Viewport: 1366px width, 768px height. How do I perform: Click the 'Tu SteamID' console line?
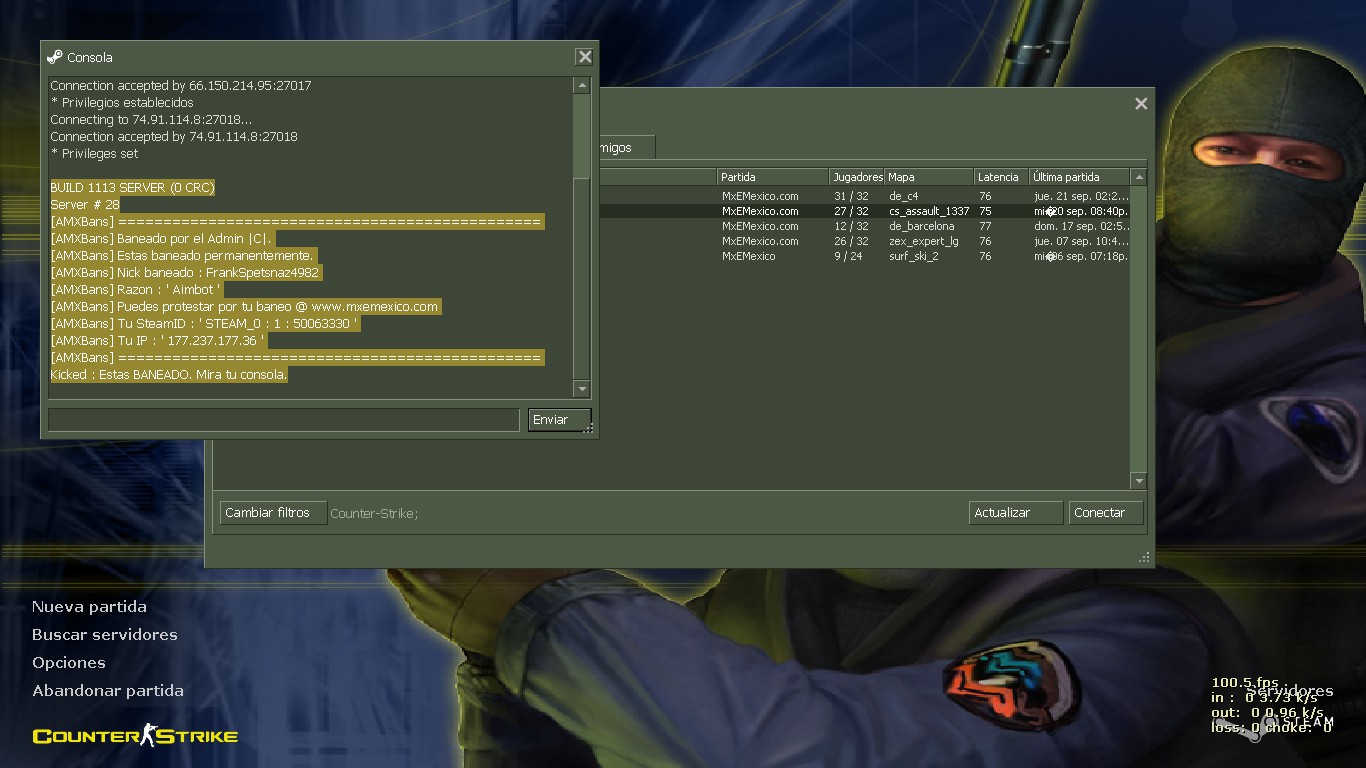204,324
